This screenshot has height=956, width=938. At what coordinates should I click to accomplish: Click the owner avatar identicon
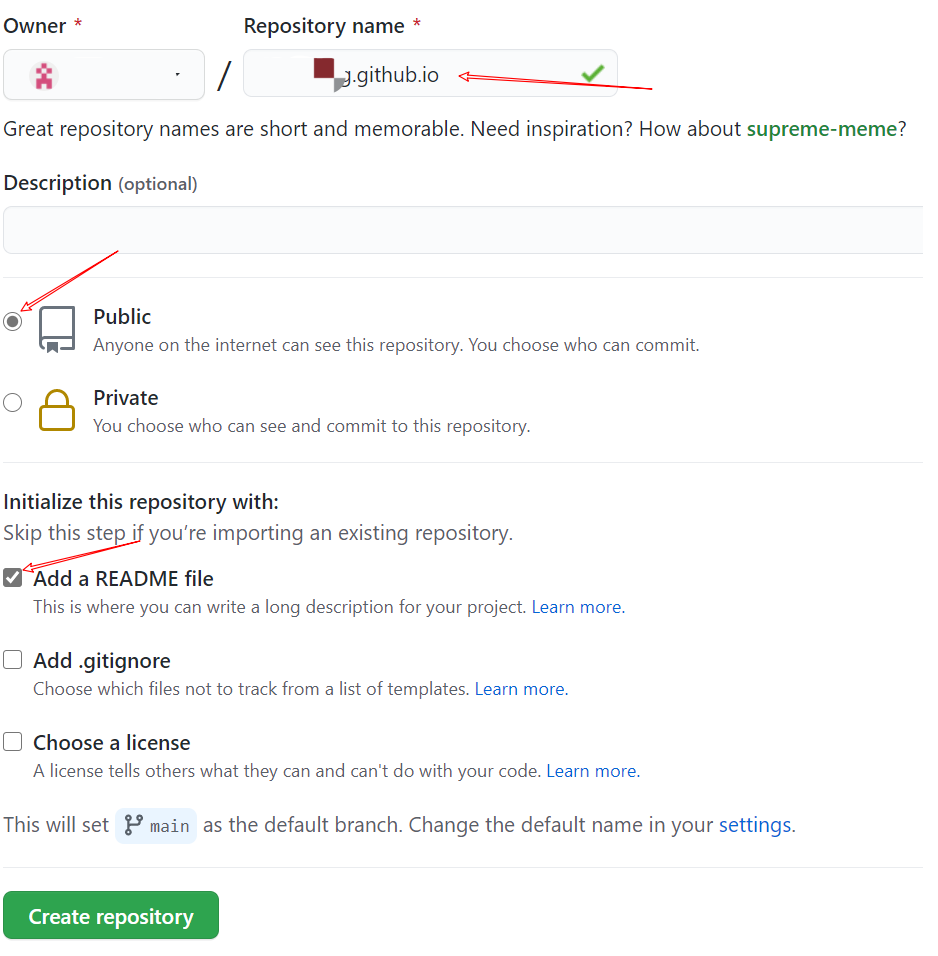click(x=44, y=76)
